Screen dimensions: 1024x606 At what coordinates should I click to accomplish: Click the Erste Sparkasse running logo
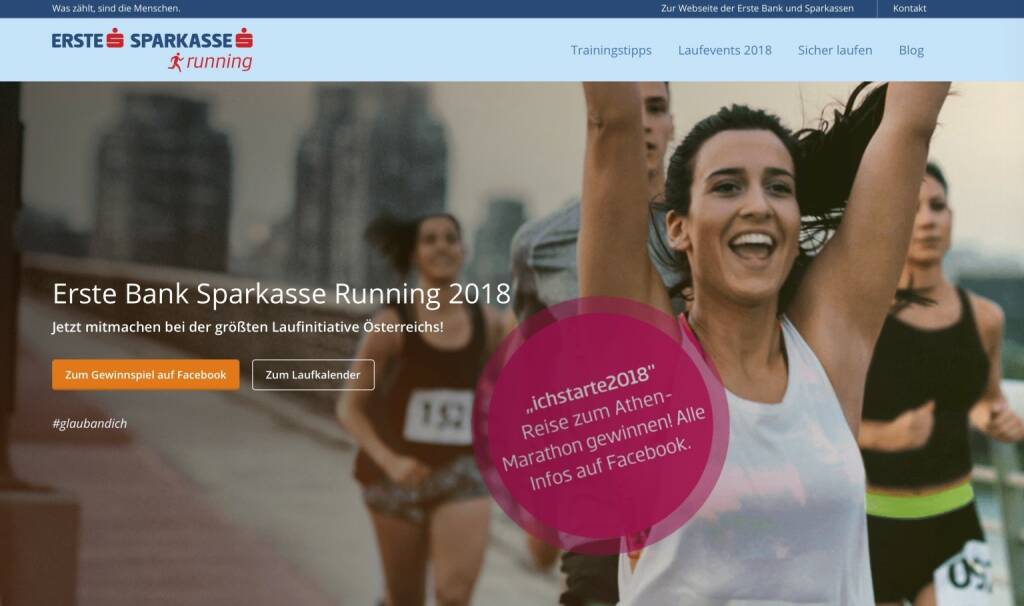(152, 50)
